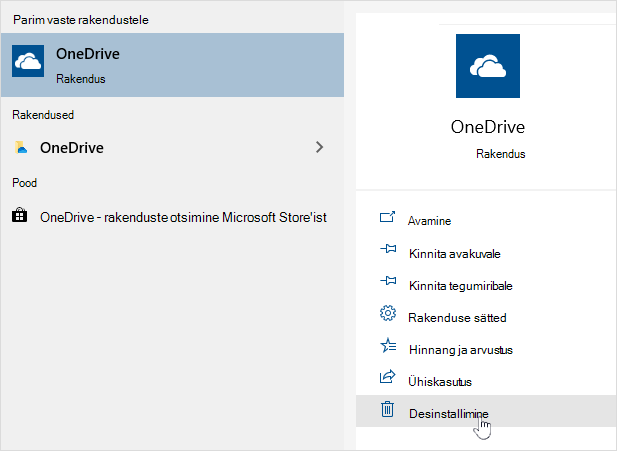Click the share arrow icon for Ühiskasutus
Screen dimensions: 617x451
tap(388, 377)
